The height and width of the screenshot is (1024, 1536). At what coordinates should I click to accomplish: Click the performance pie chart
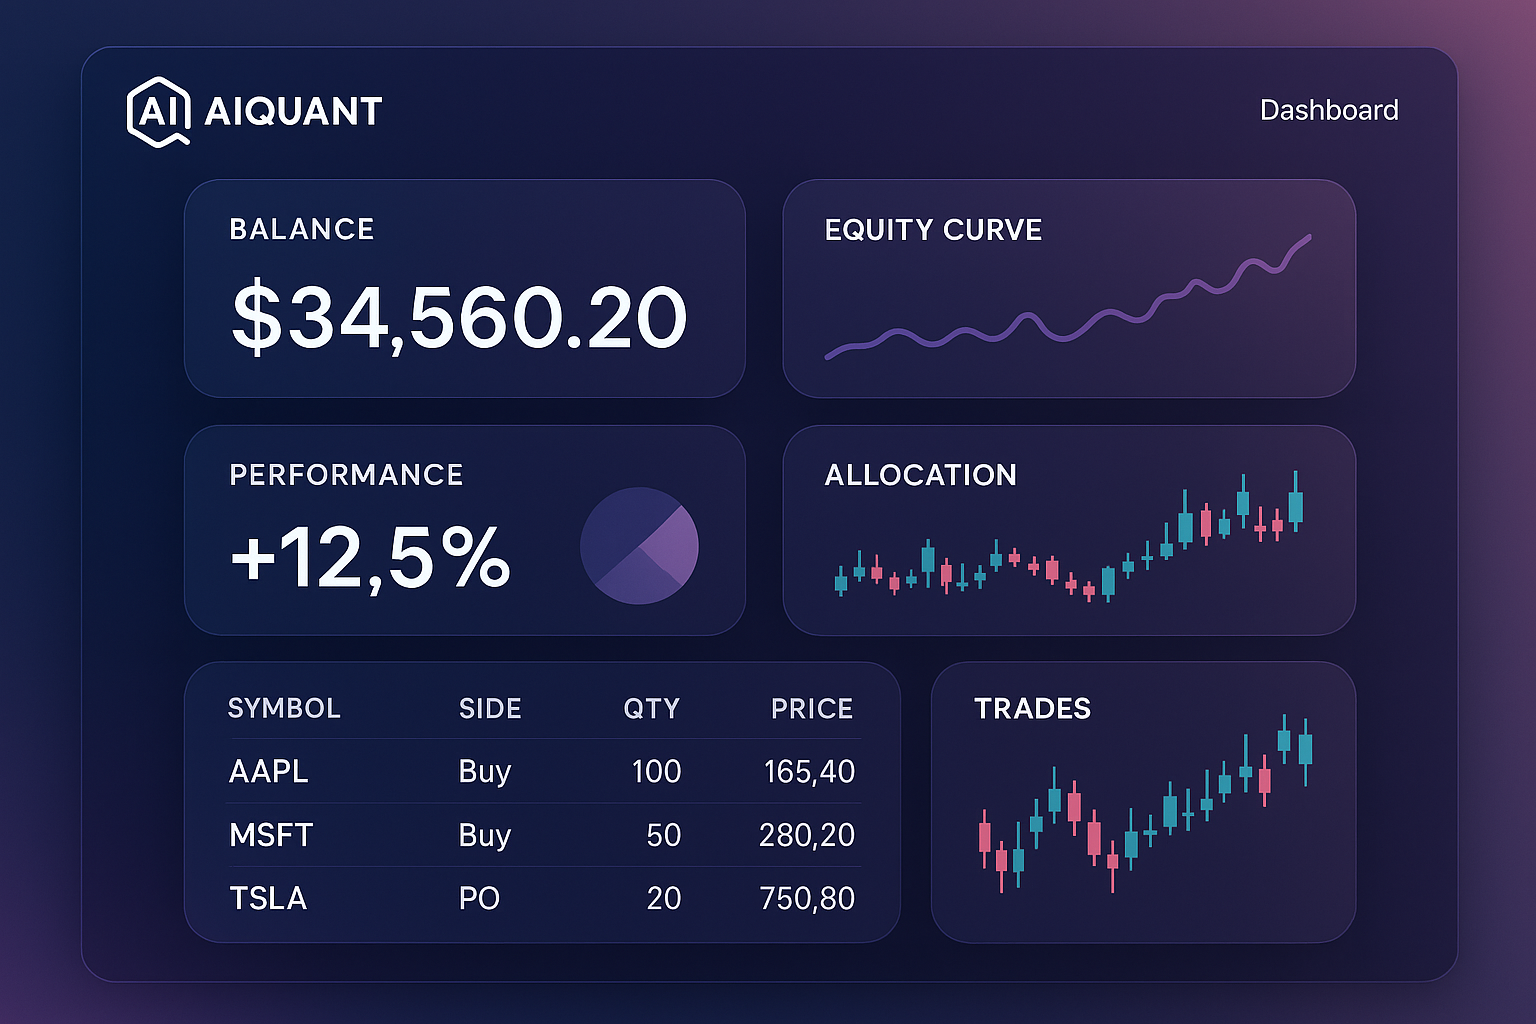tap(639, 546)
